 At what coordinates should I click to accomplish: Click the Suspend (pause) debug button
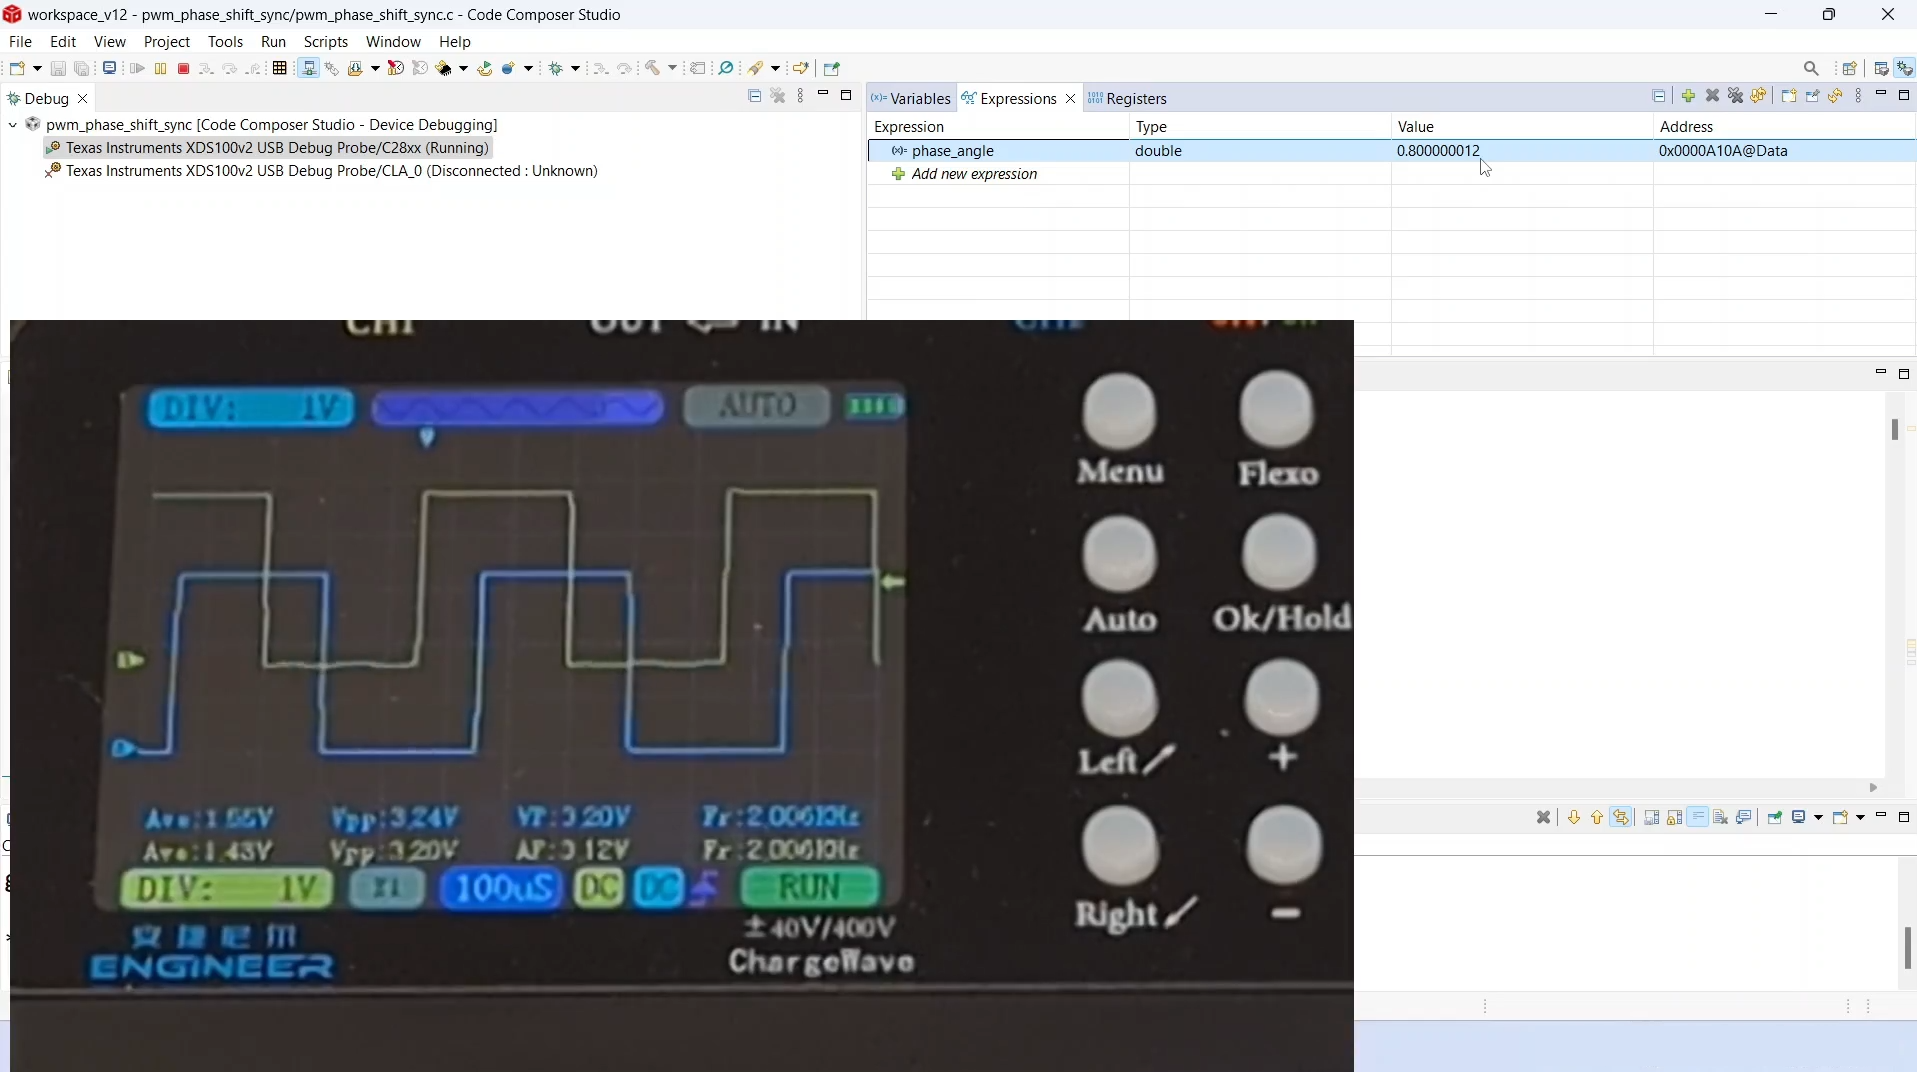coord(160,69)
